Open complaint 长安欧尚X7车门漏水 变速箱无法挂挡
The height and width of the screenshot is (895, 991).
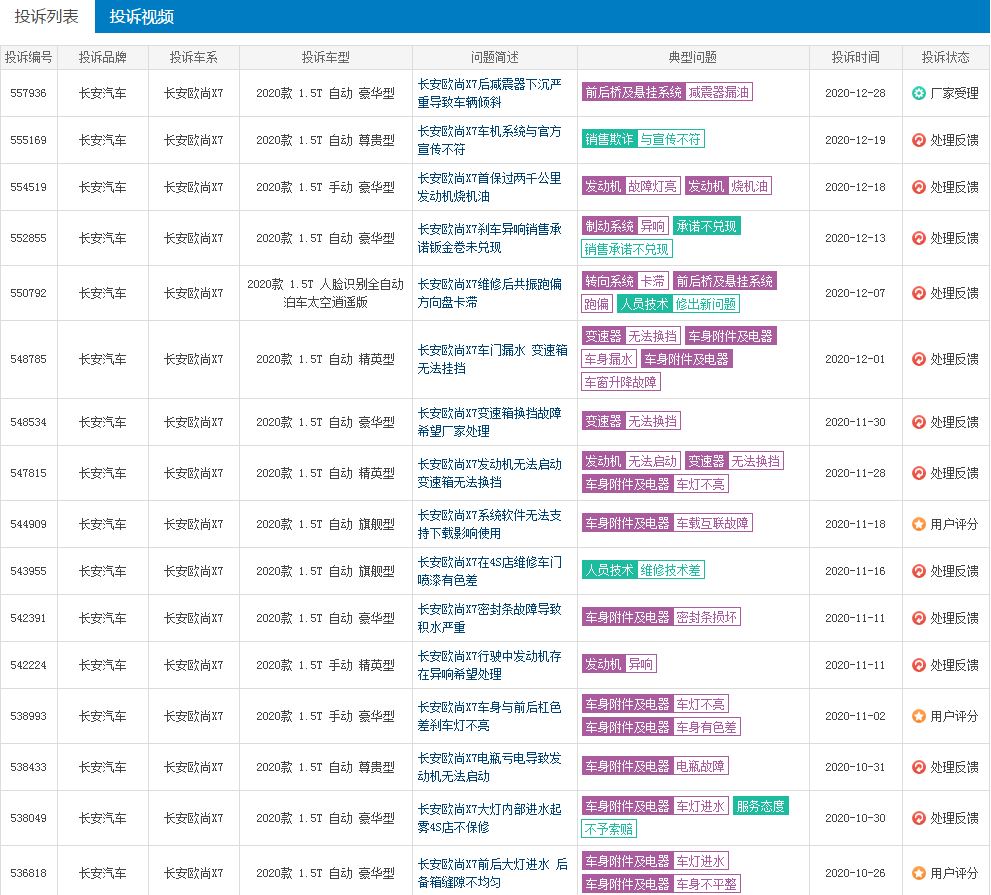click(492, 359)
